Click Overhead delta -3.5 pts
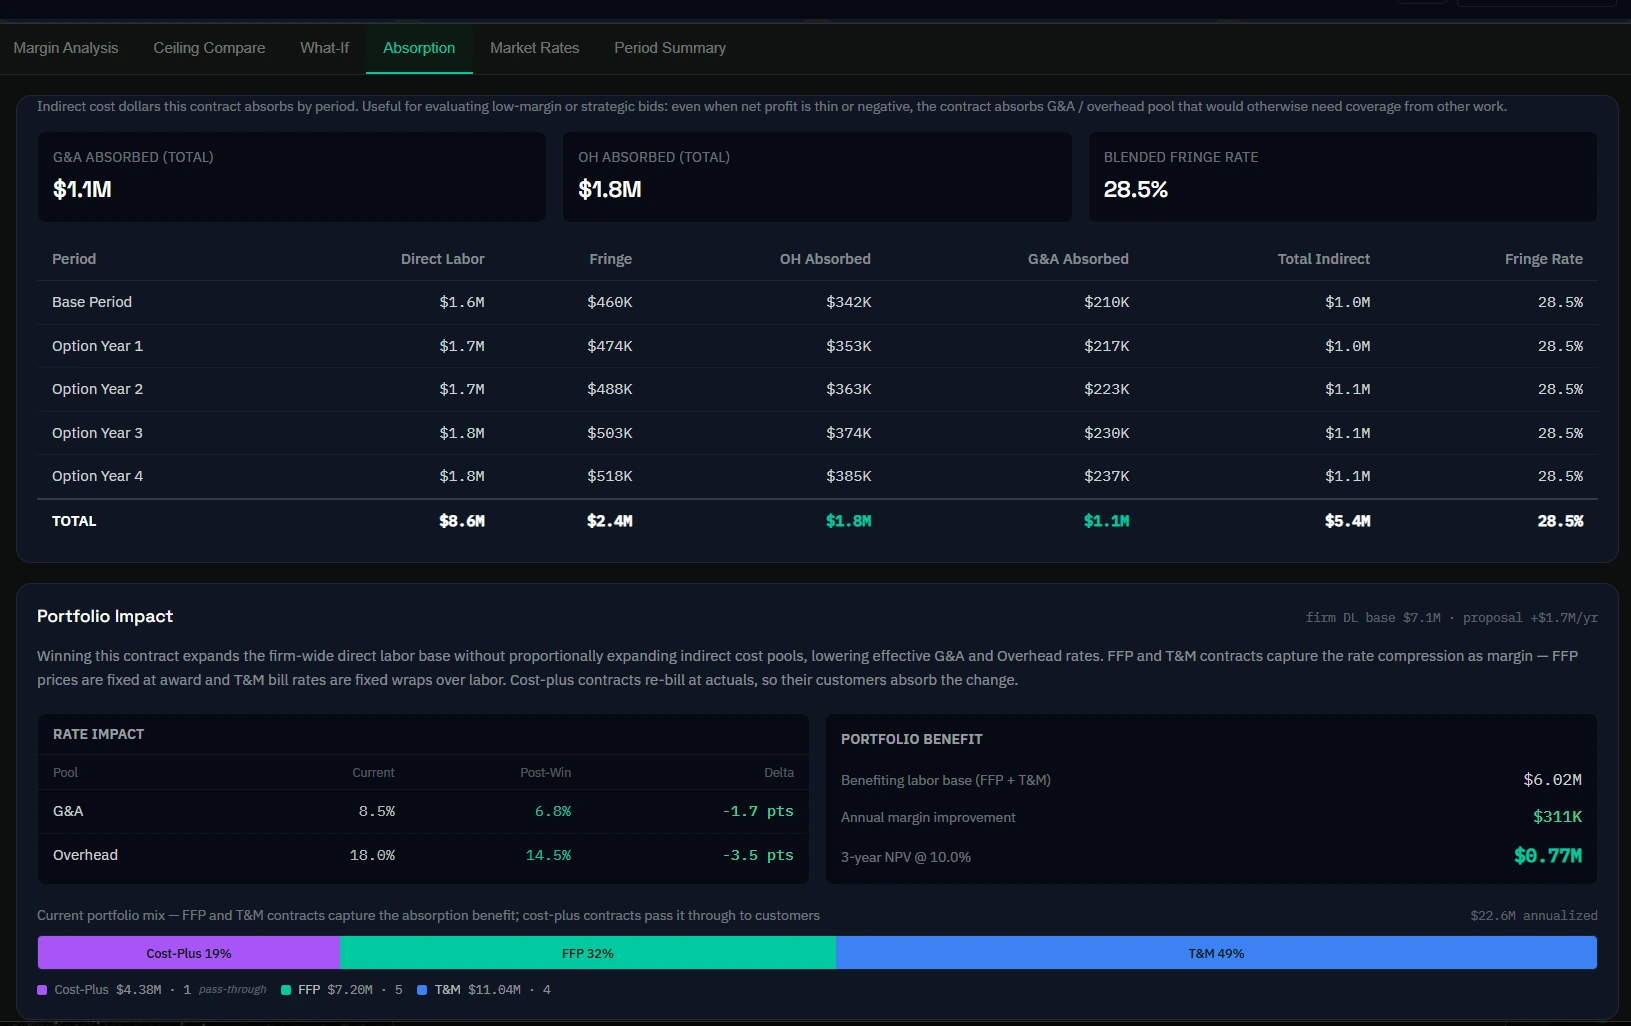The width and height of the screenshot is (1631, 1026). tap(758, 855)
